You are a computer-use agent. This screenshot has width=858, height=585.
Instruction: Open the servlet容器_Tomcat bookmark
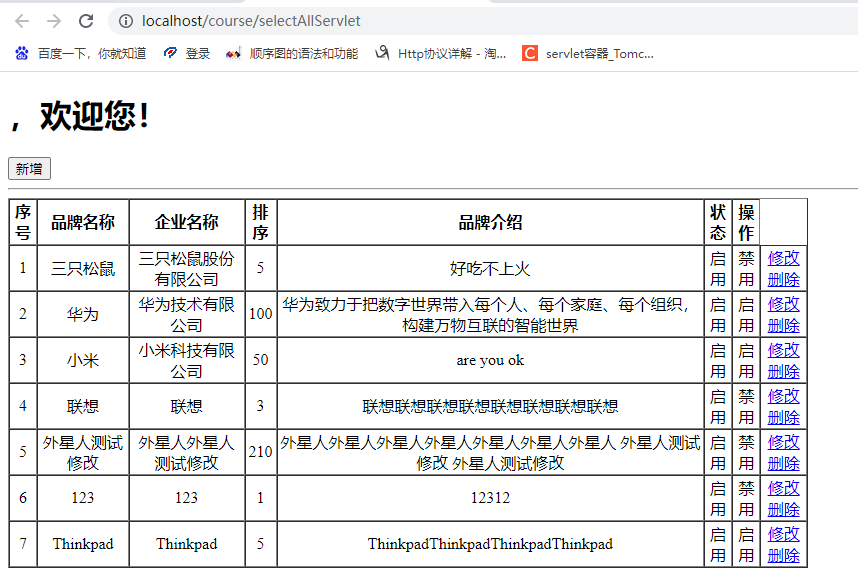point(588,53)
